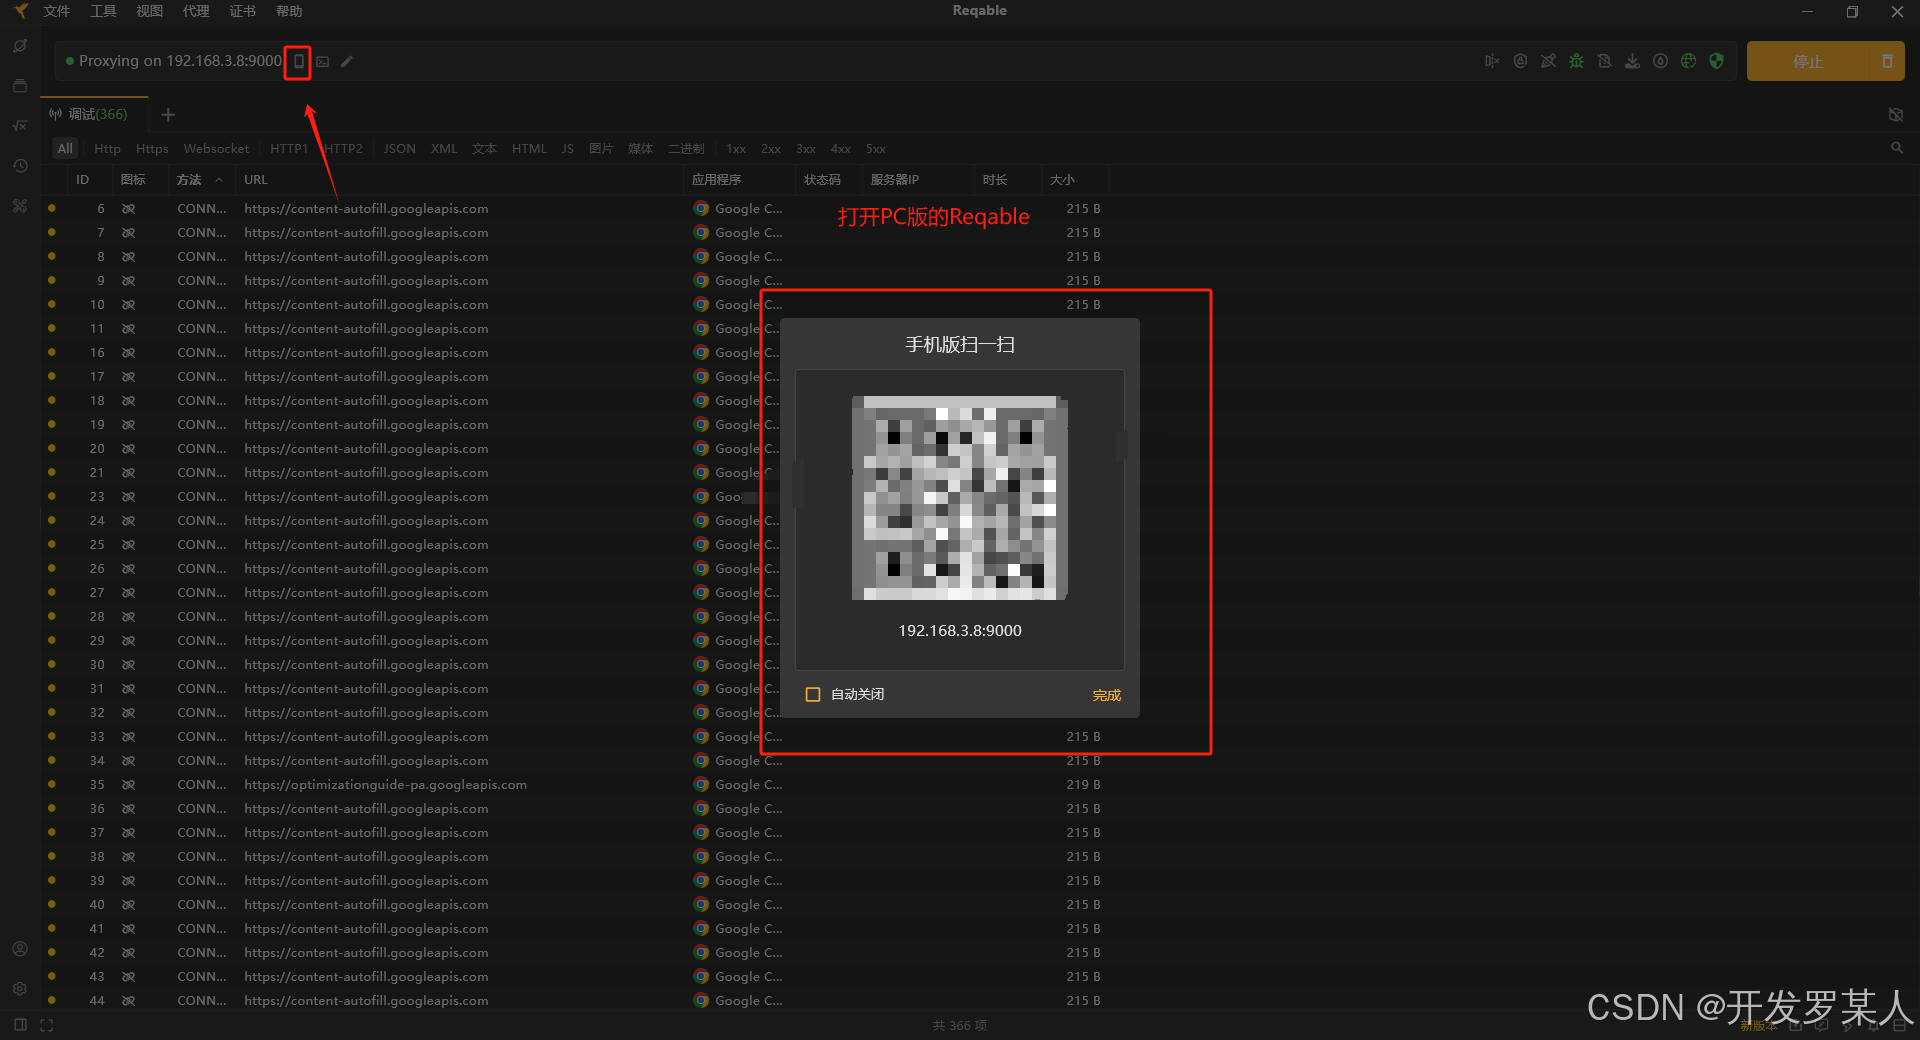
Task: Open the 帮助 menu
Action: (289, 11)
